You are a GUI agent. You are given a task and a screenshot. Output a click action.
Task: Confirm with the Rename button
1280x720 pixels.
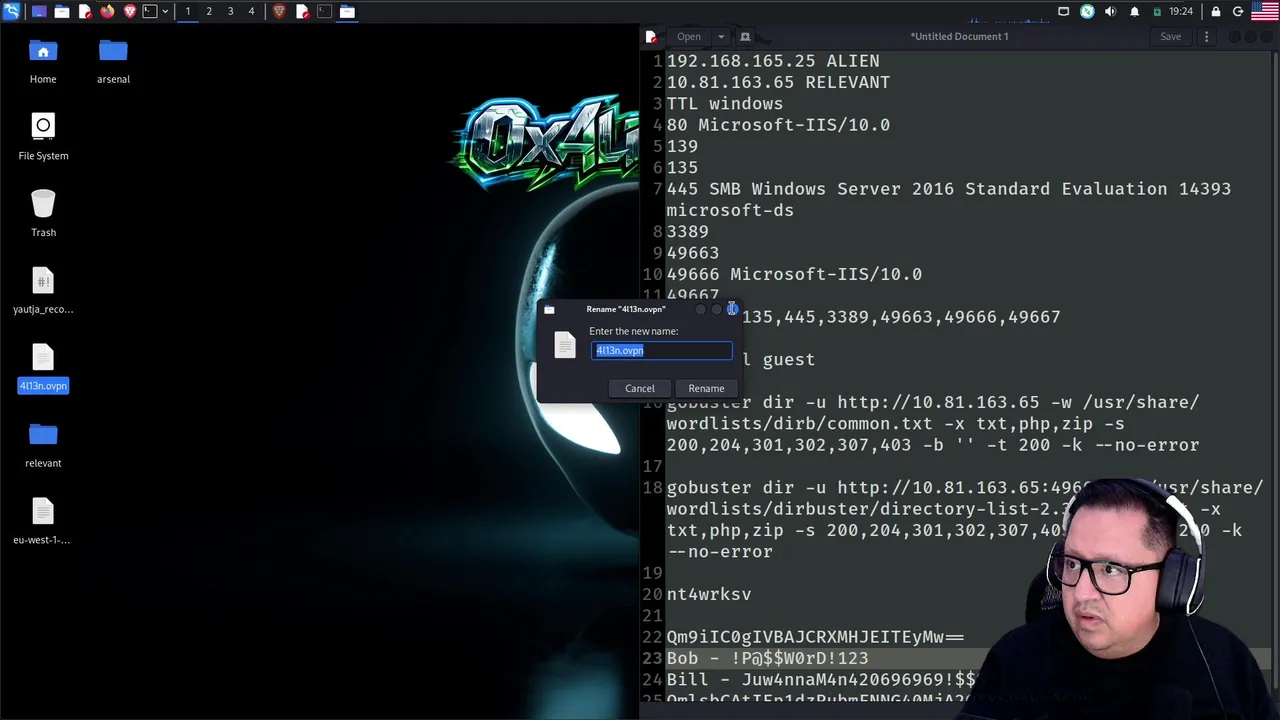coord(706,388)
